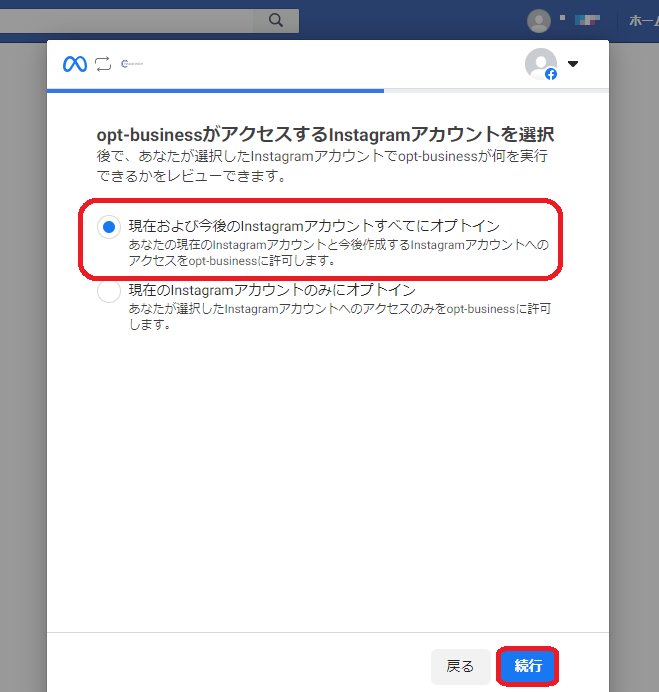Click the profile avatar in dialog header
This screenshot has height=692, width=659.
540,64
